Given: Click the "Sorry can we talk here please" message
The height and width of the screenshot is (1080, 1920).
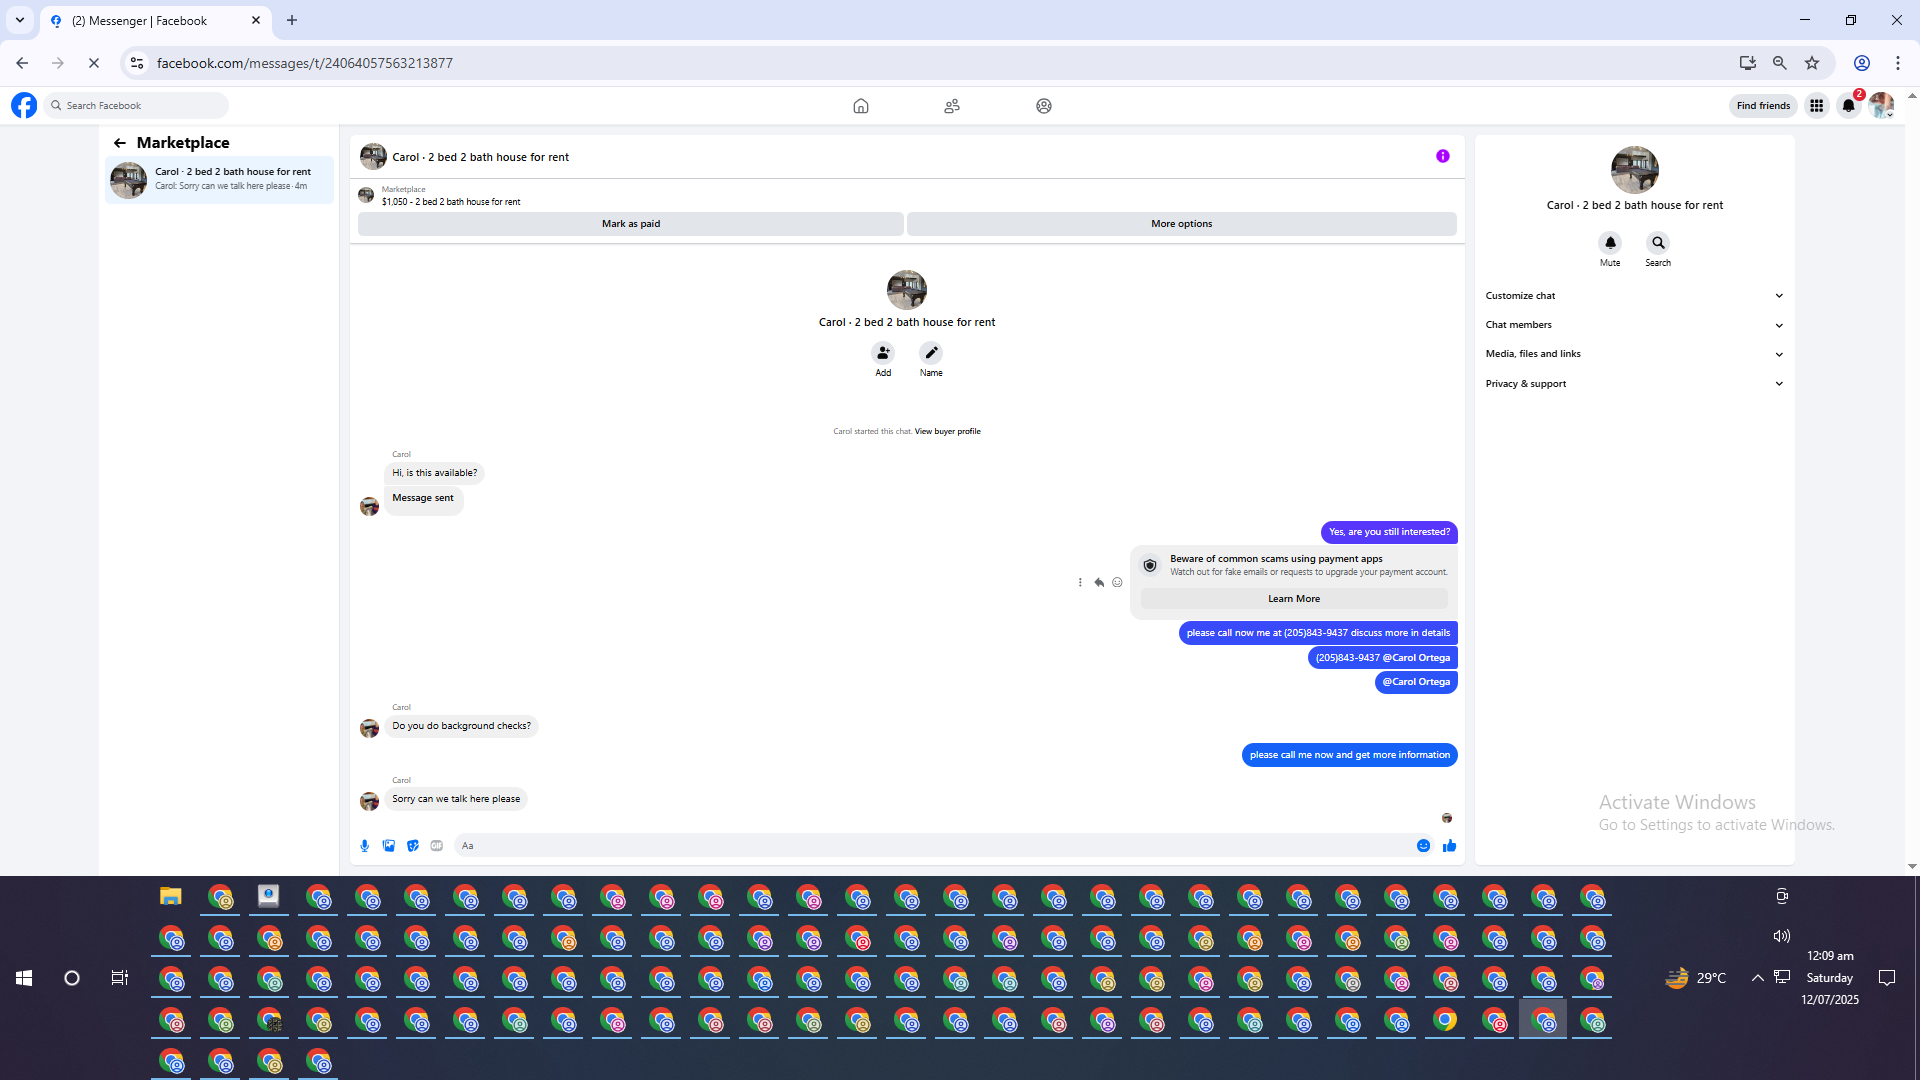Looking at the screenshot, I should 456,799.
